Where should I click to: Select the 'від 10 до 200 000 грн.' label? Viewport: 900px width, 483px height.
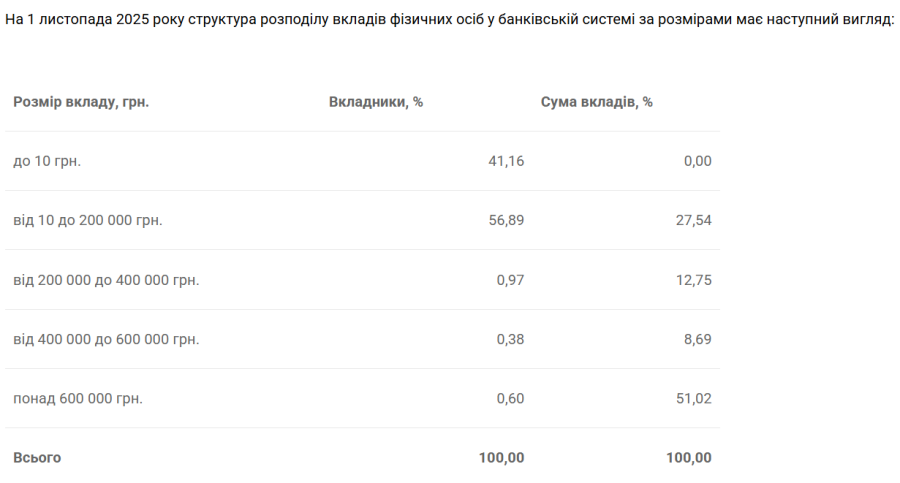88,220
